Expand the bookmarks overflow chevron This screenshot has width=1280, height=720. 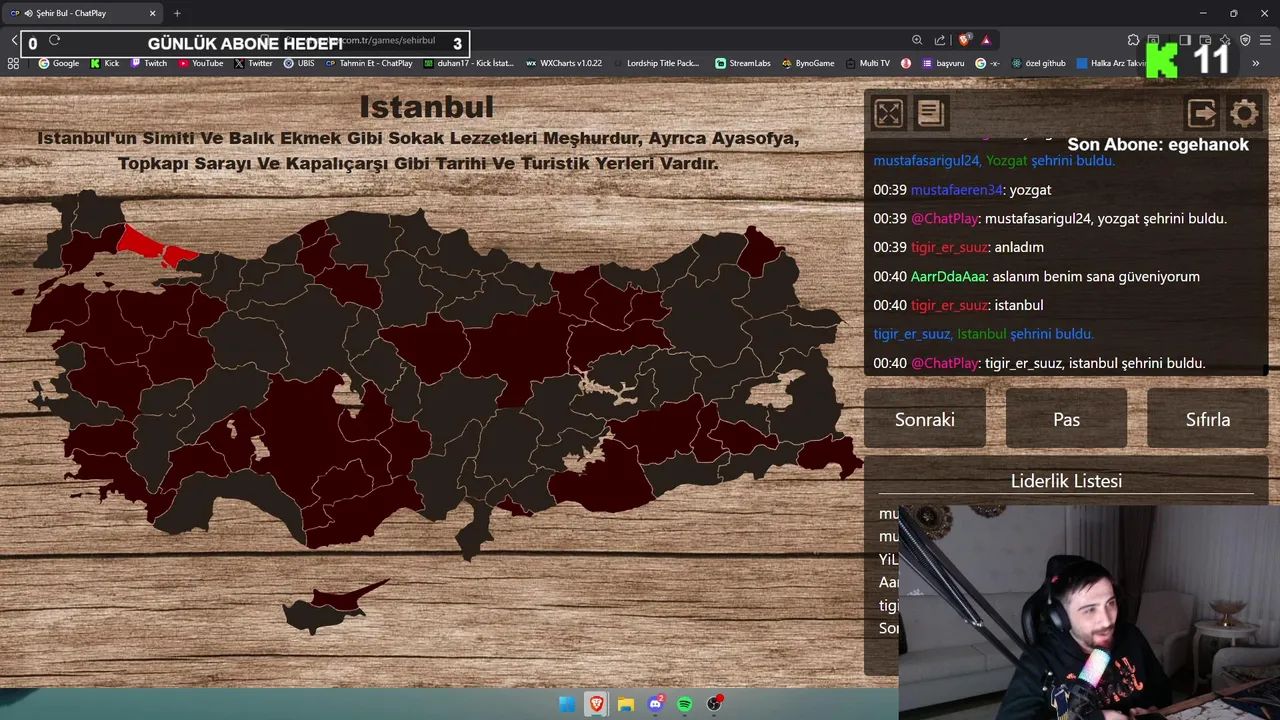coord(1255,63)
